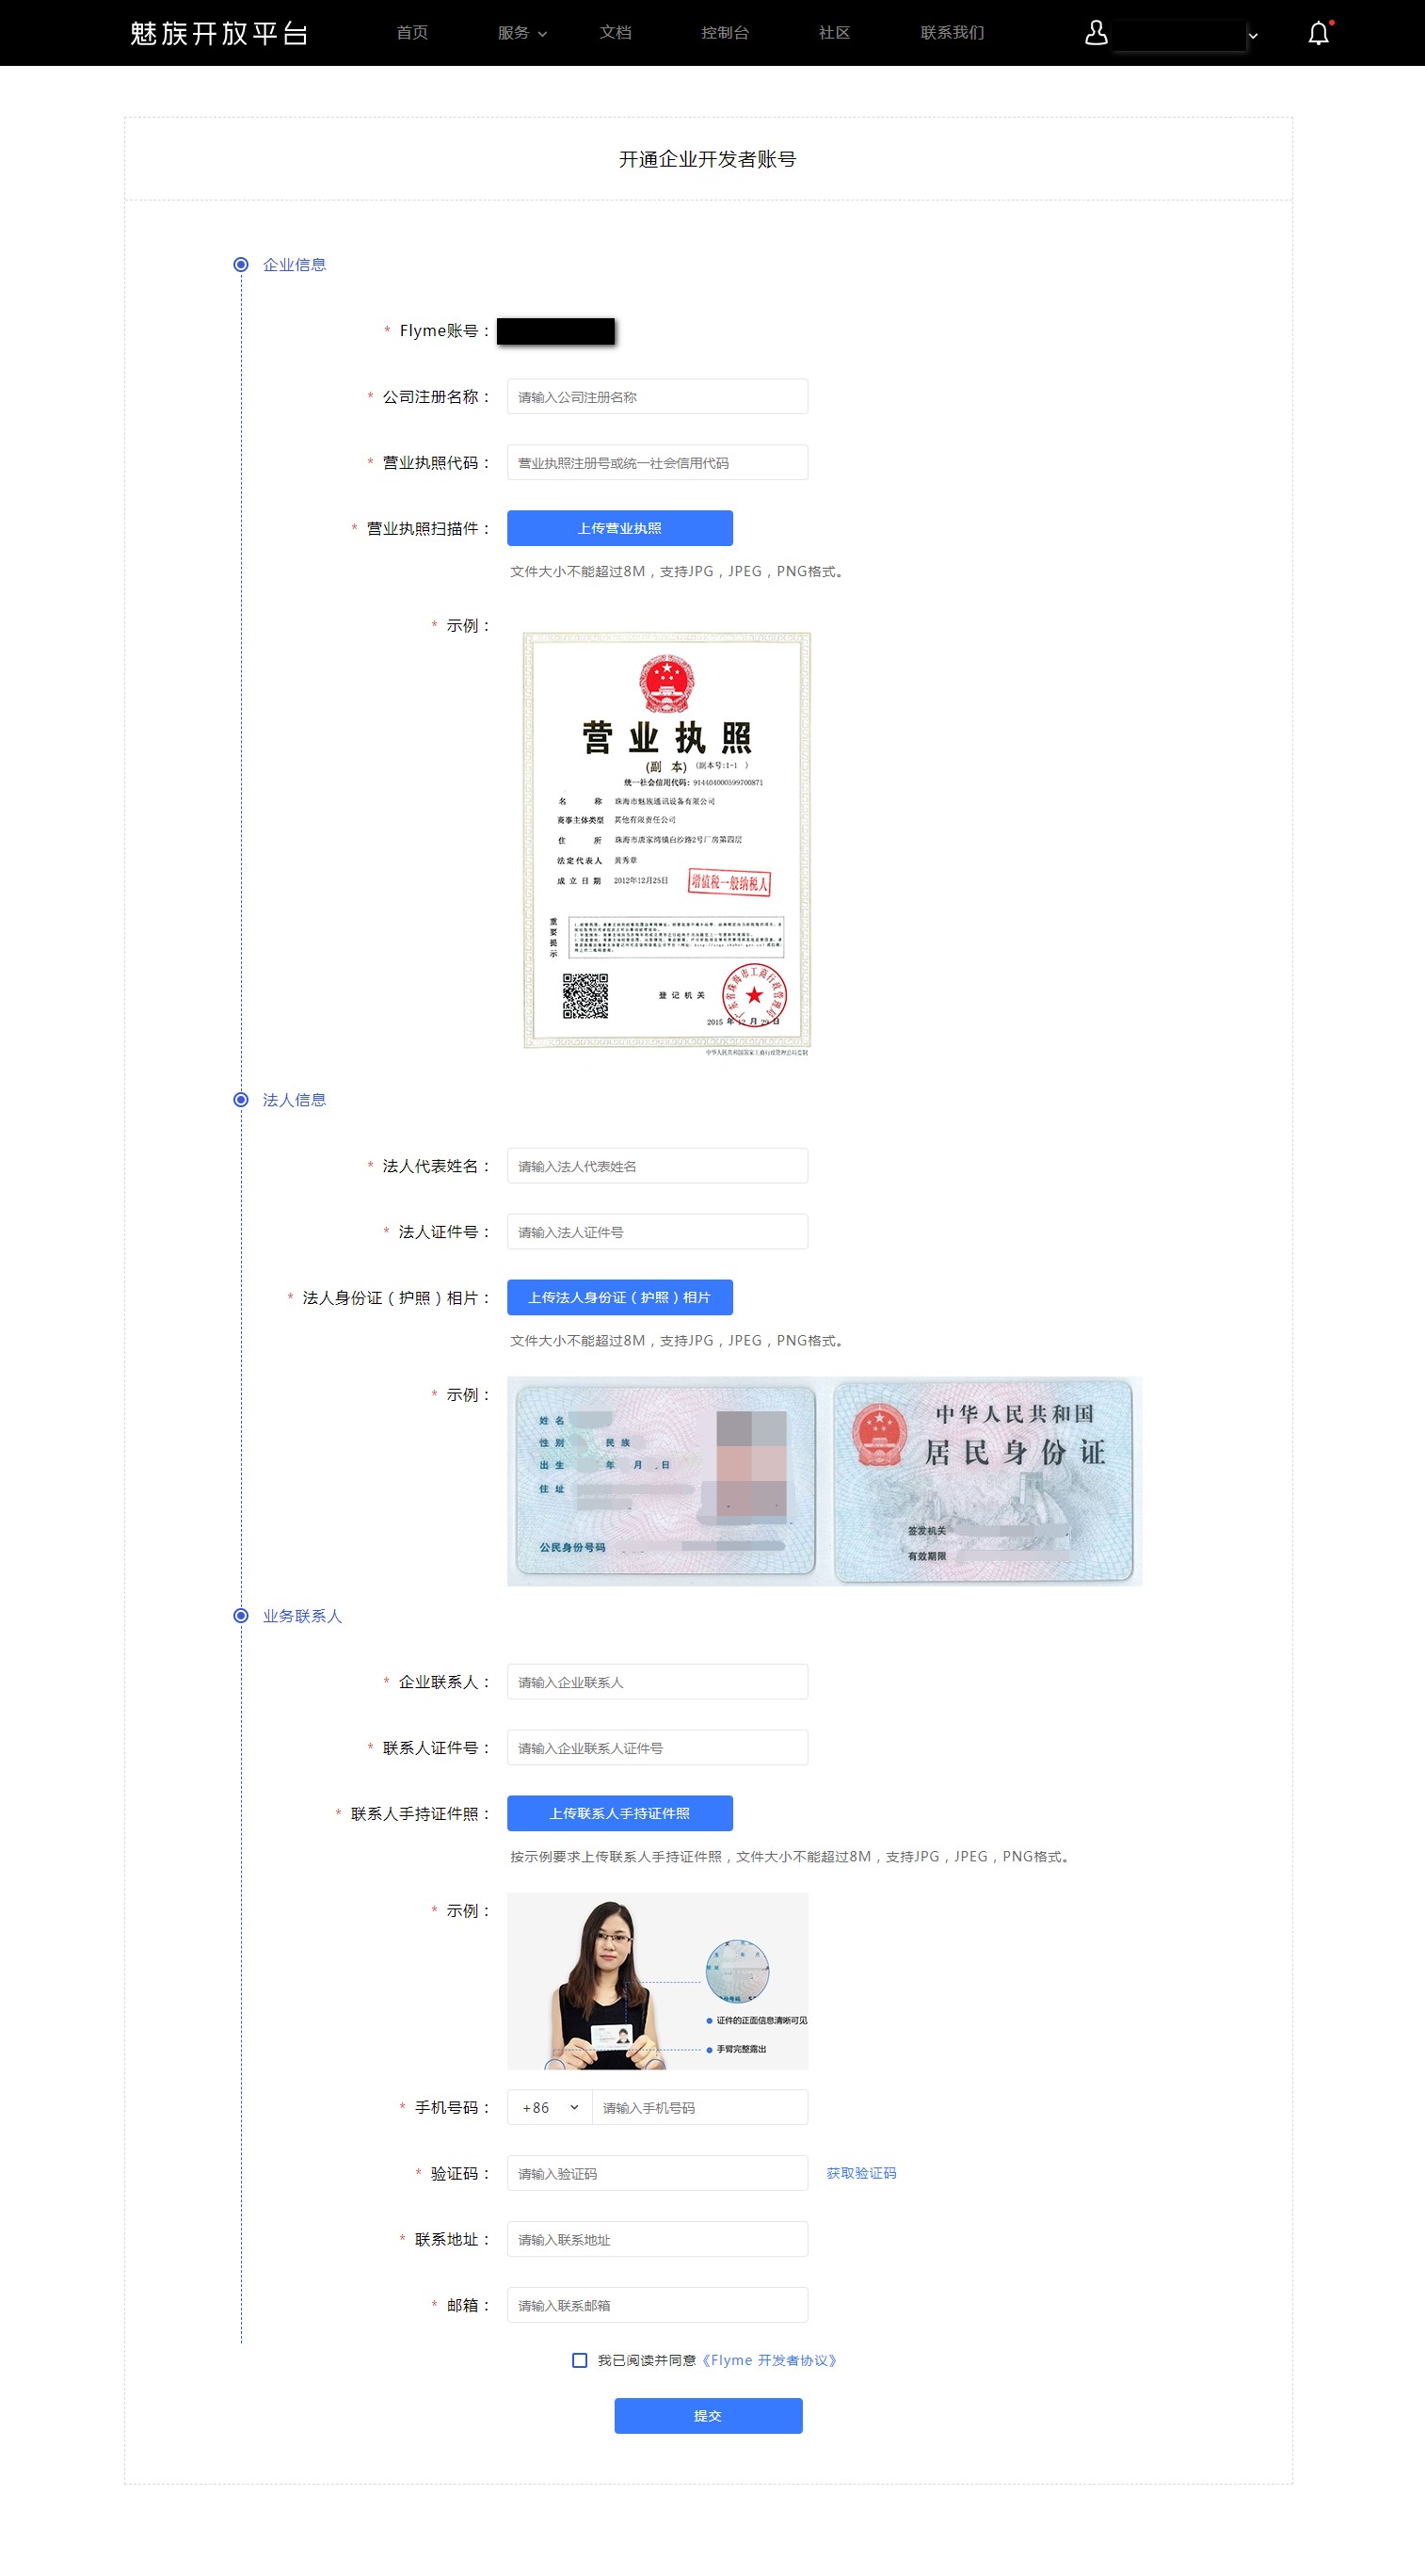Select the 法人信息 section marker

[241, 1100]
